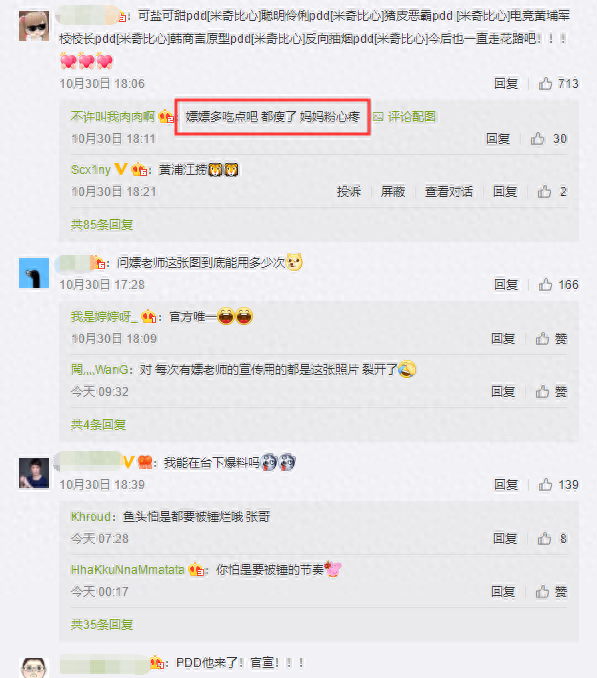The width and height of the screenshot is (597, 678).
Task: Click 屏蔽 on Scx1ny's reply
Action: 393,192
